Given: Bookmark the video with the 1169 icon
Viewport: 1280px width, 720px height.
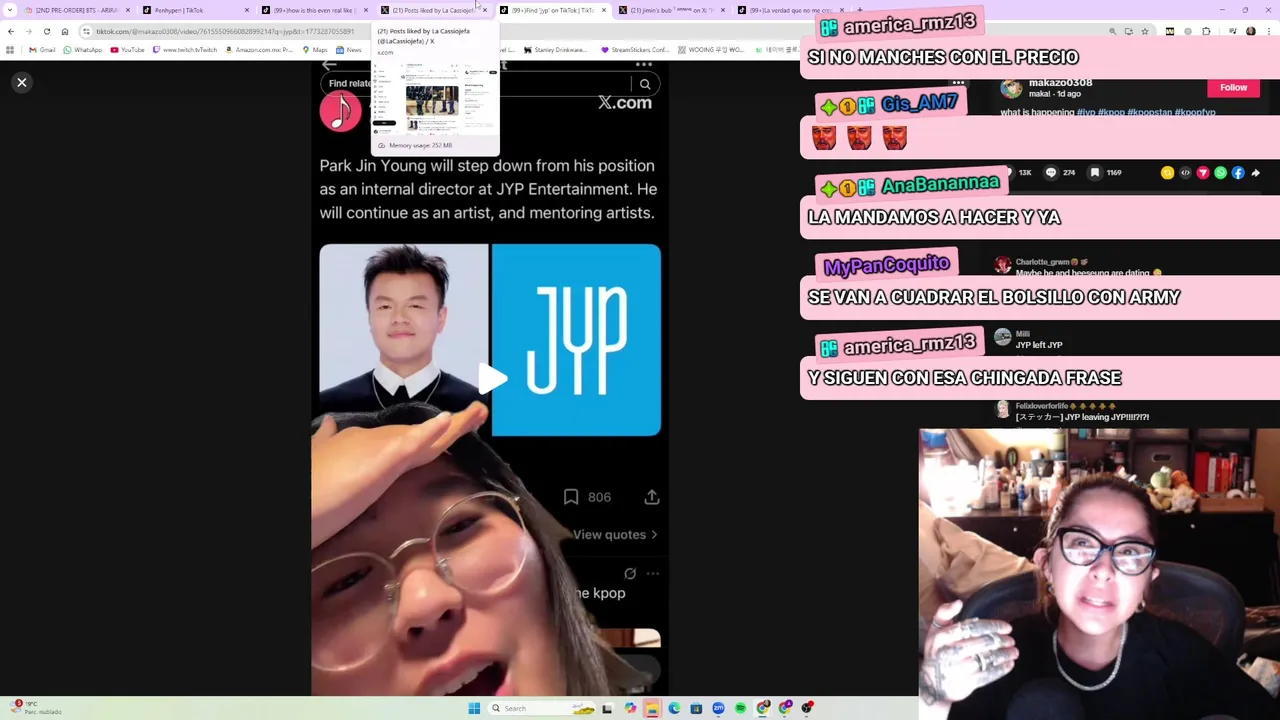Looking at the screenshot, I should click(x=1095, y=173).
